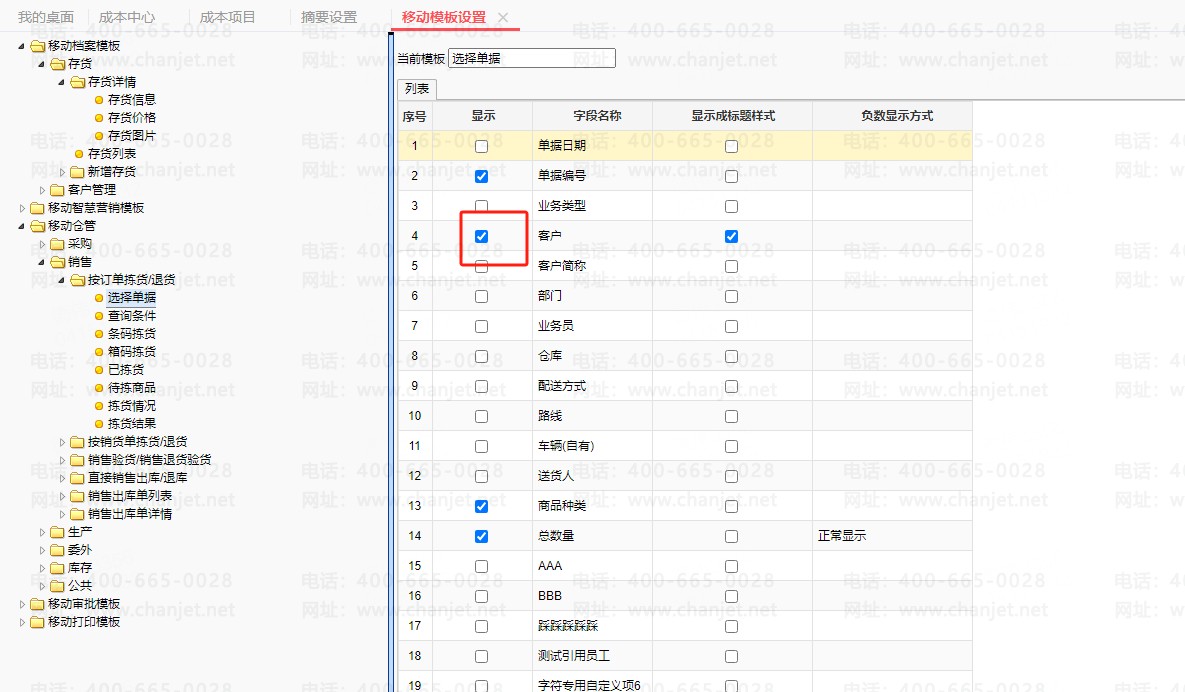
Task: Switch to the 成本中心 tab
Action: point(126,17)
